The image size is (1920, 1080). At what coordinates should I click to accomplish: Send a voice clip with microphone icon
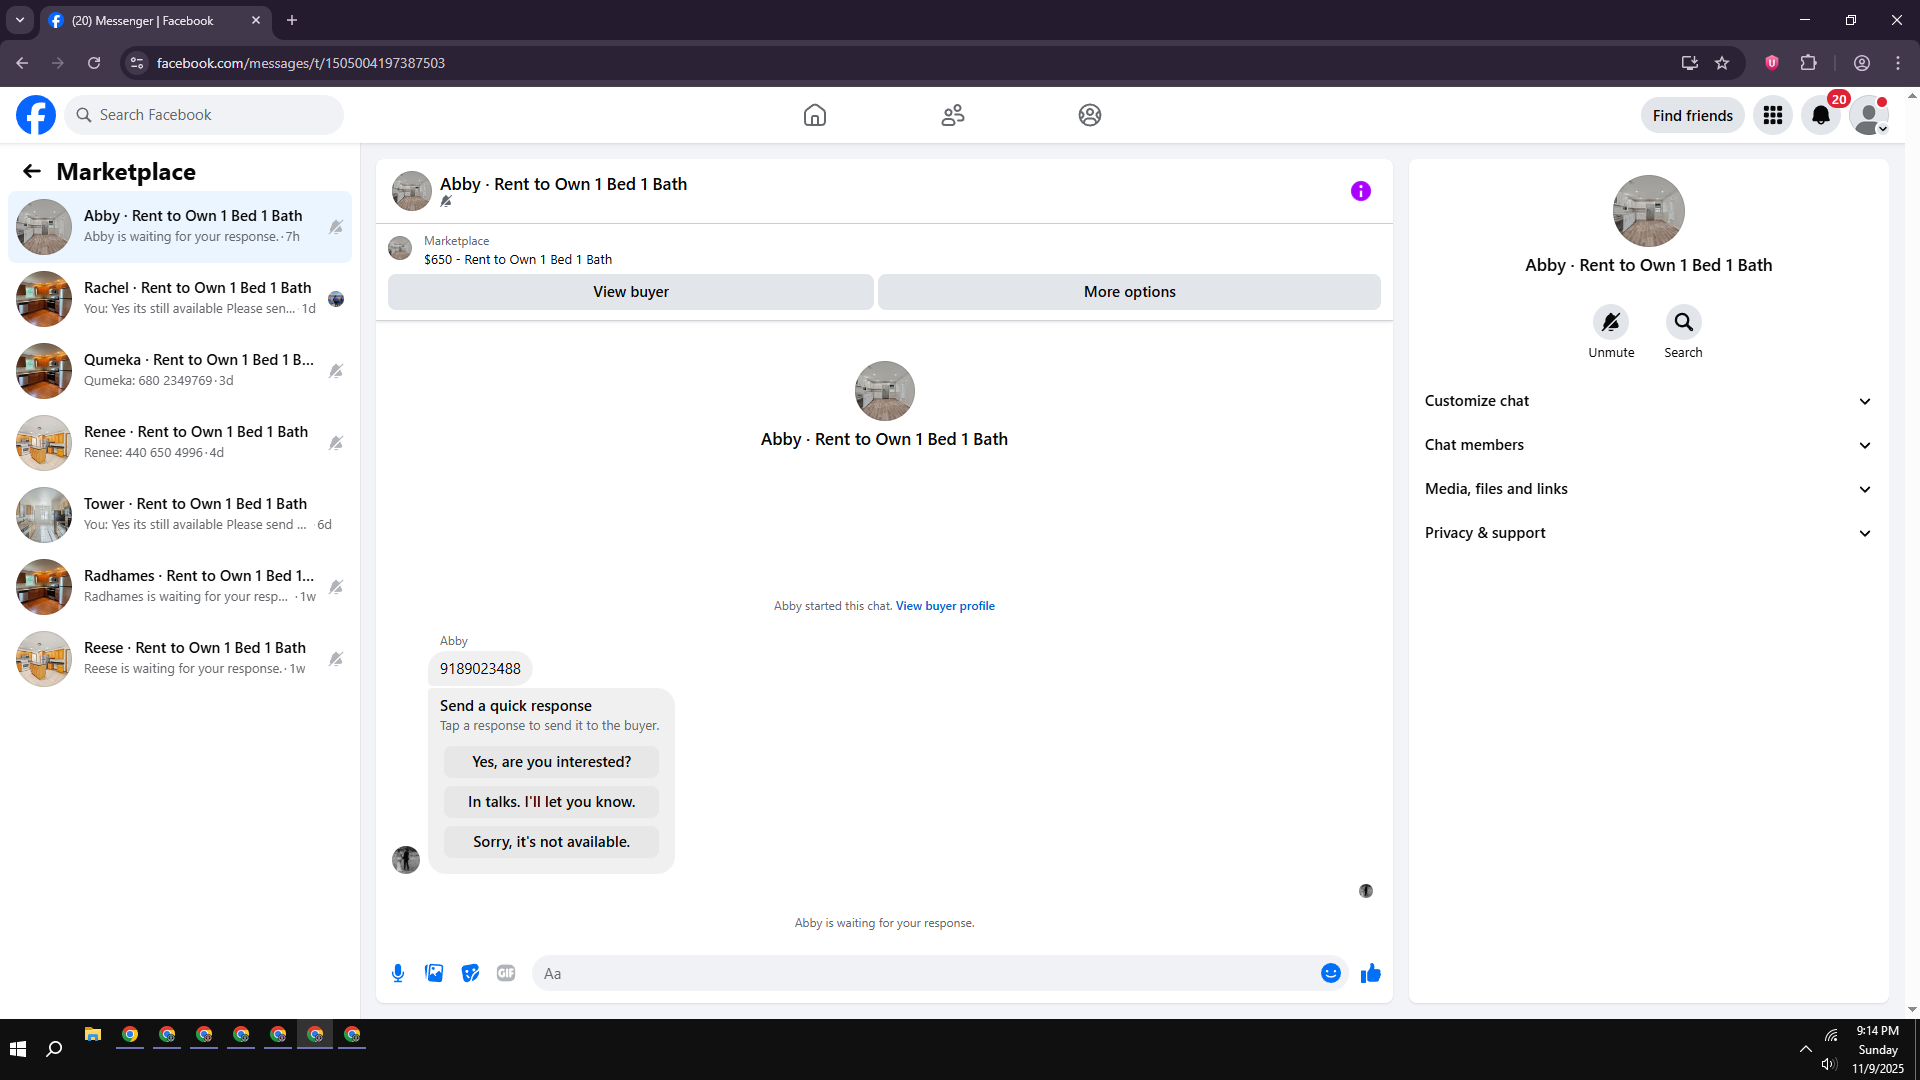398,973
